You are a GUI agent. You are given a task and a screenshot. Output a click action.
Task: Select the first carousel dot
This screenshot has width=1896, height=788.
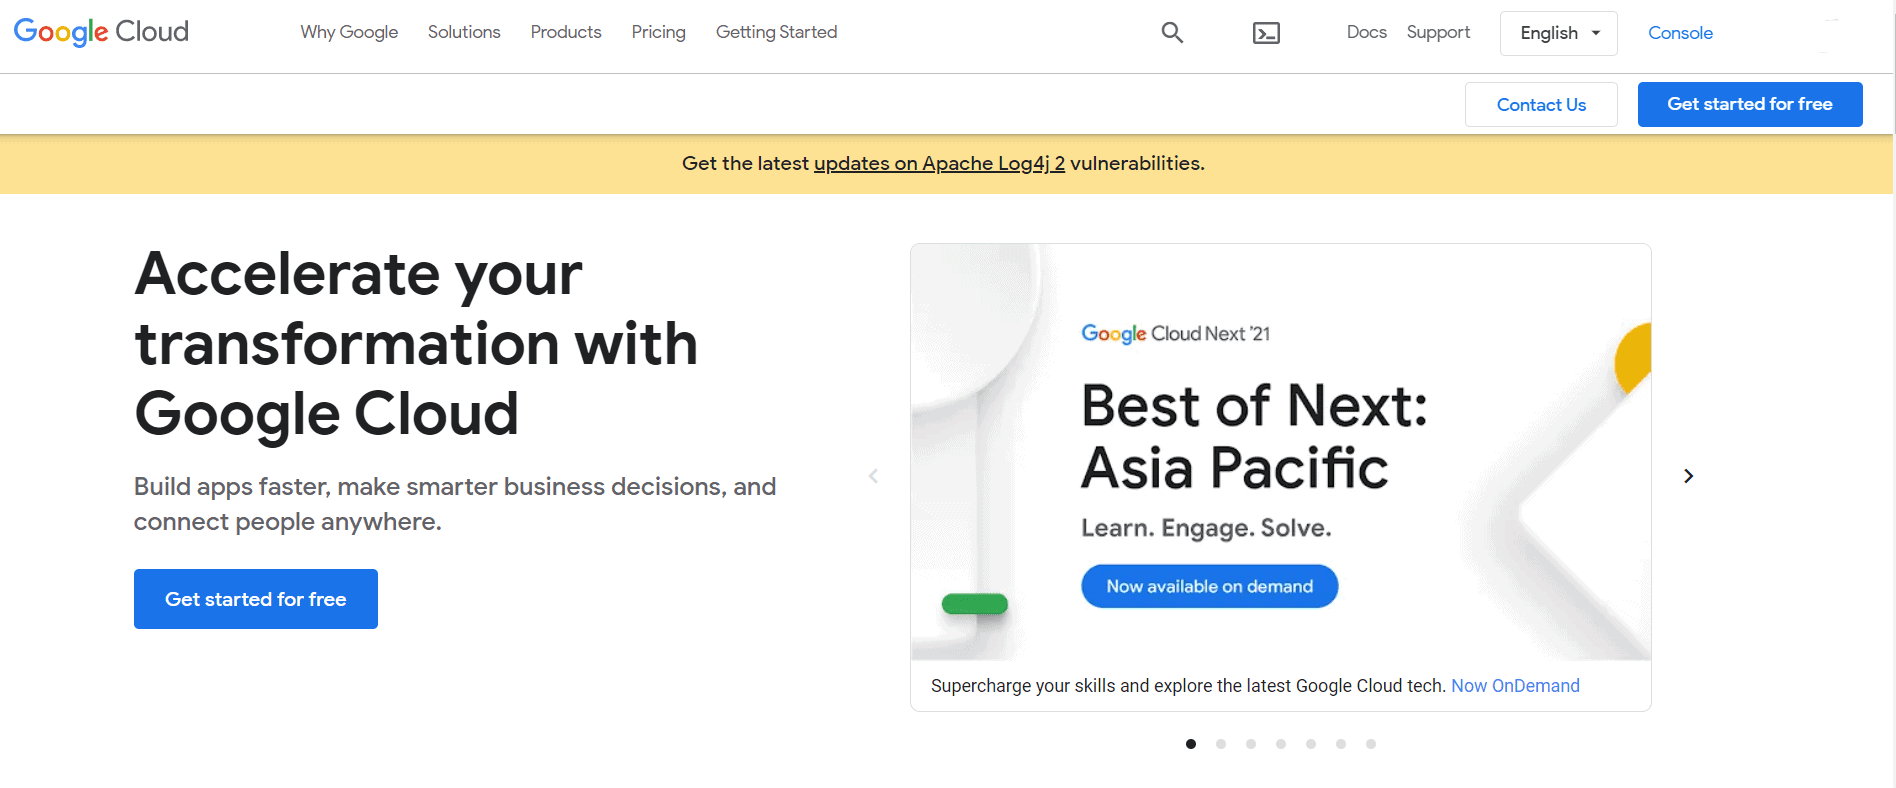[1191, 744]
